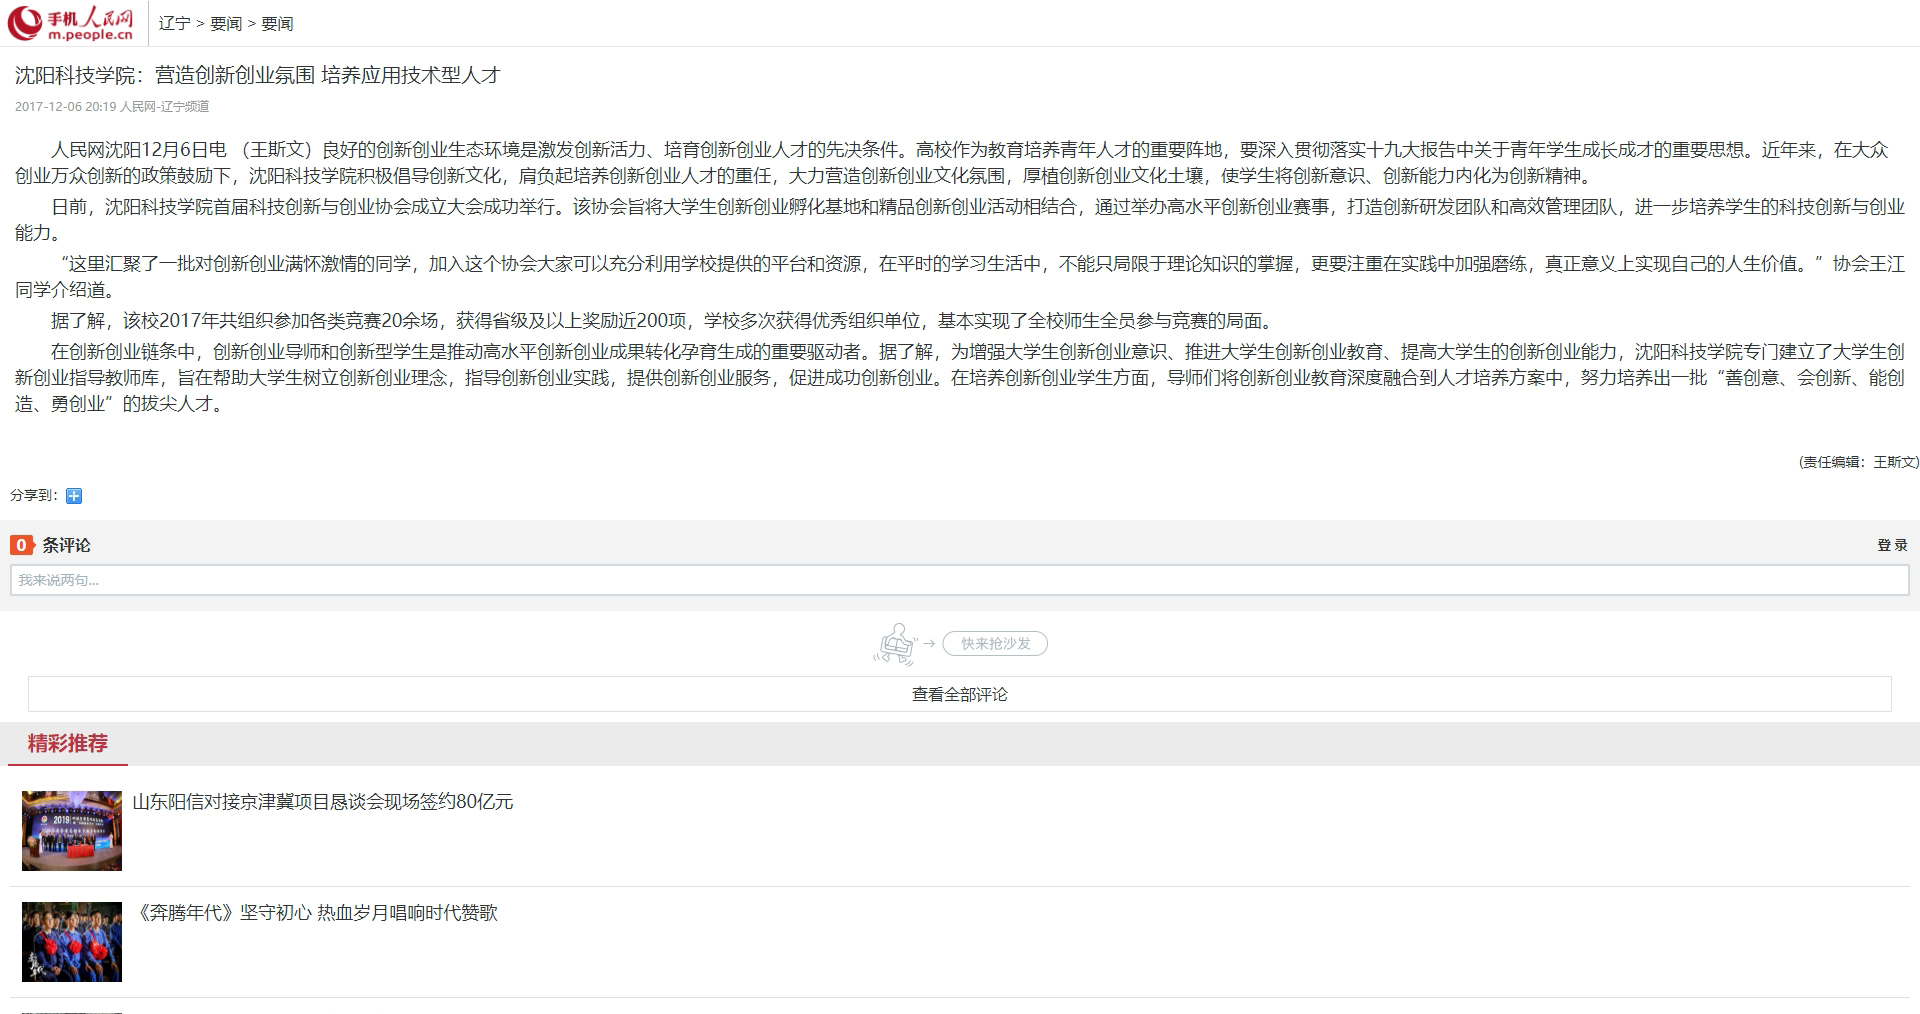Focus the 我来说两句 comment input box

pos(958,580)
